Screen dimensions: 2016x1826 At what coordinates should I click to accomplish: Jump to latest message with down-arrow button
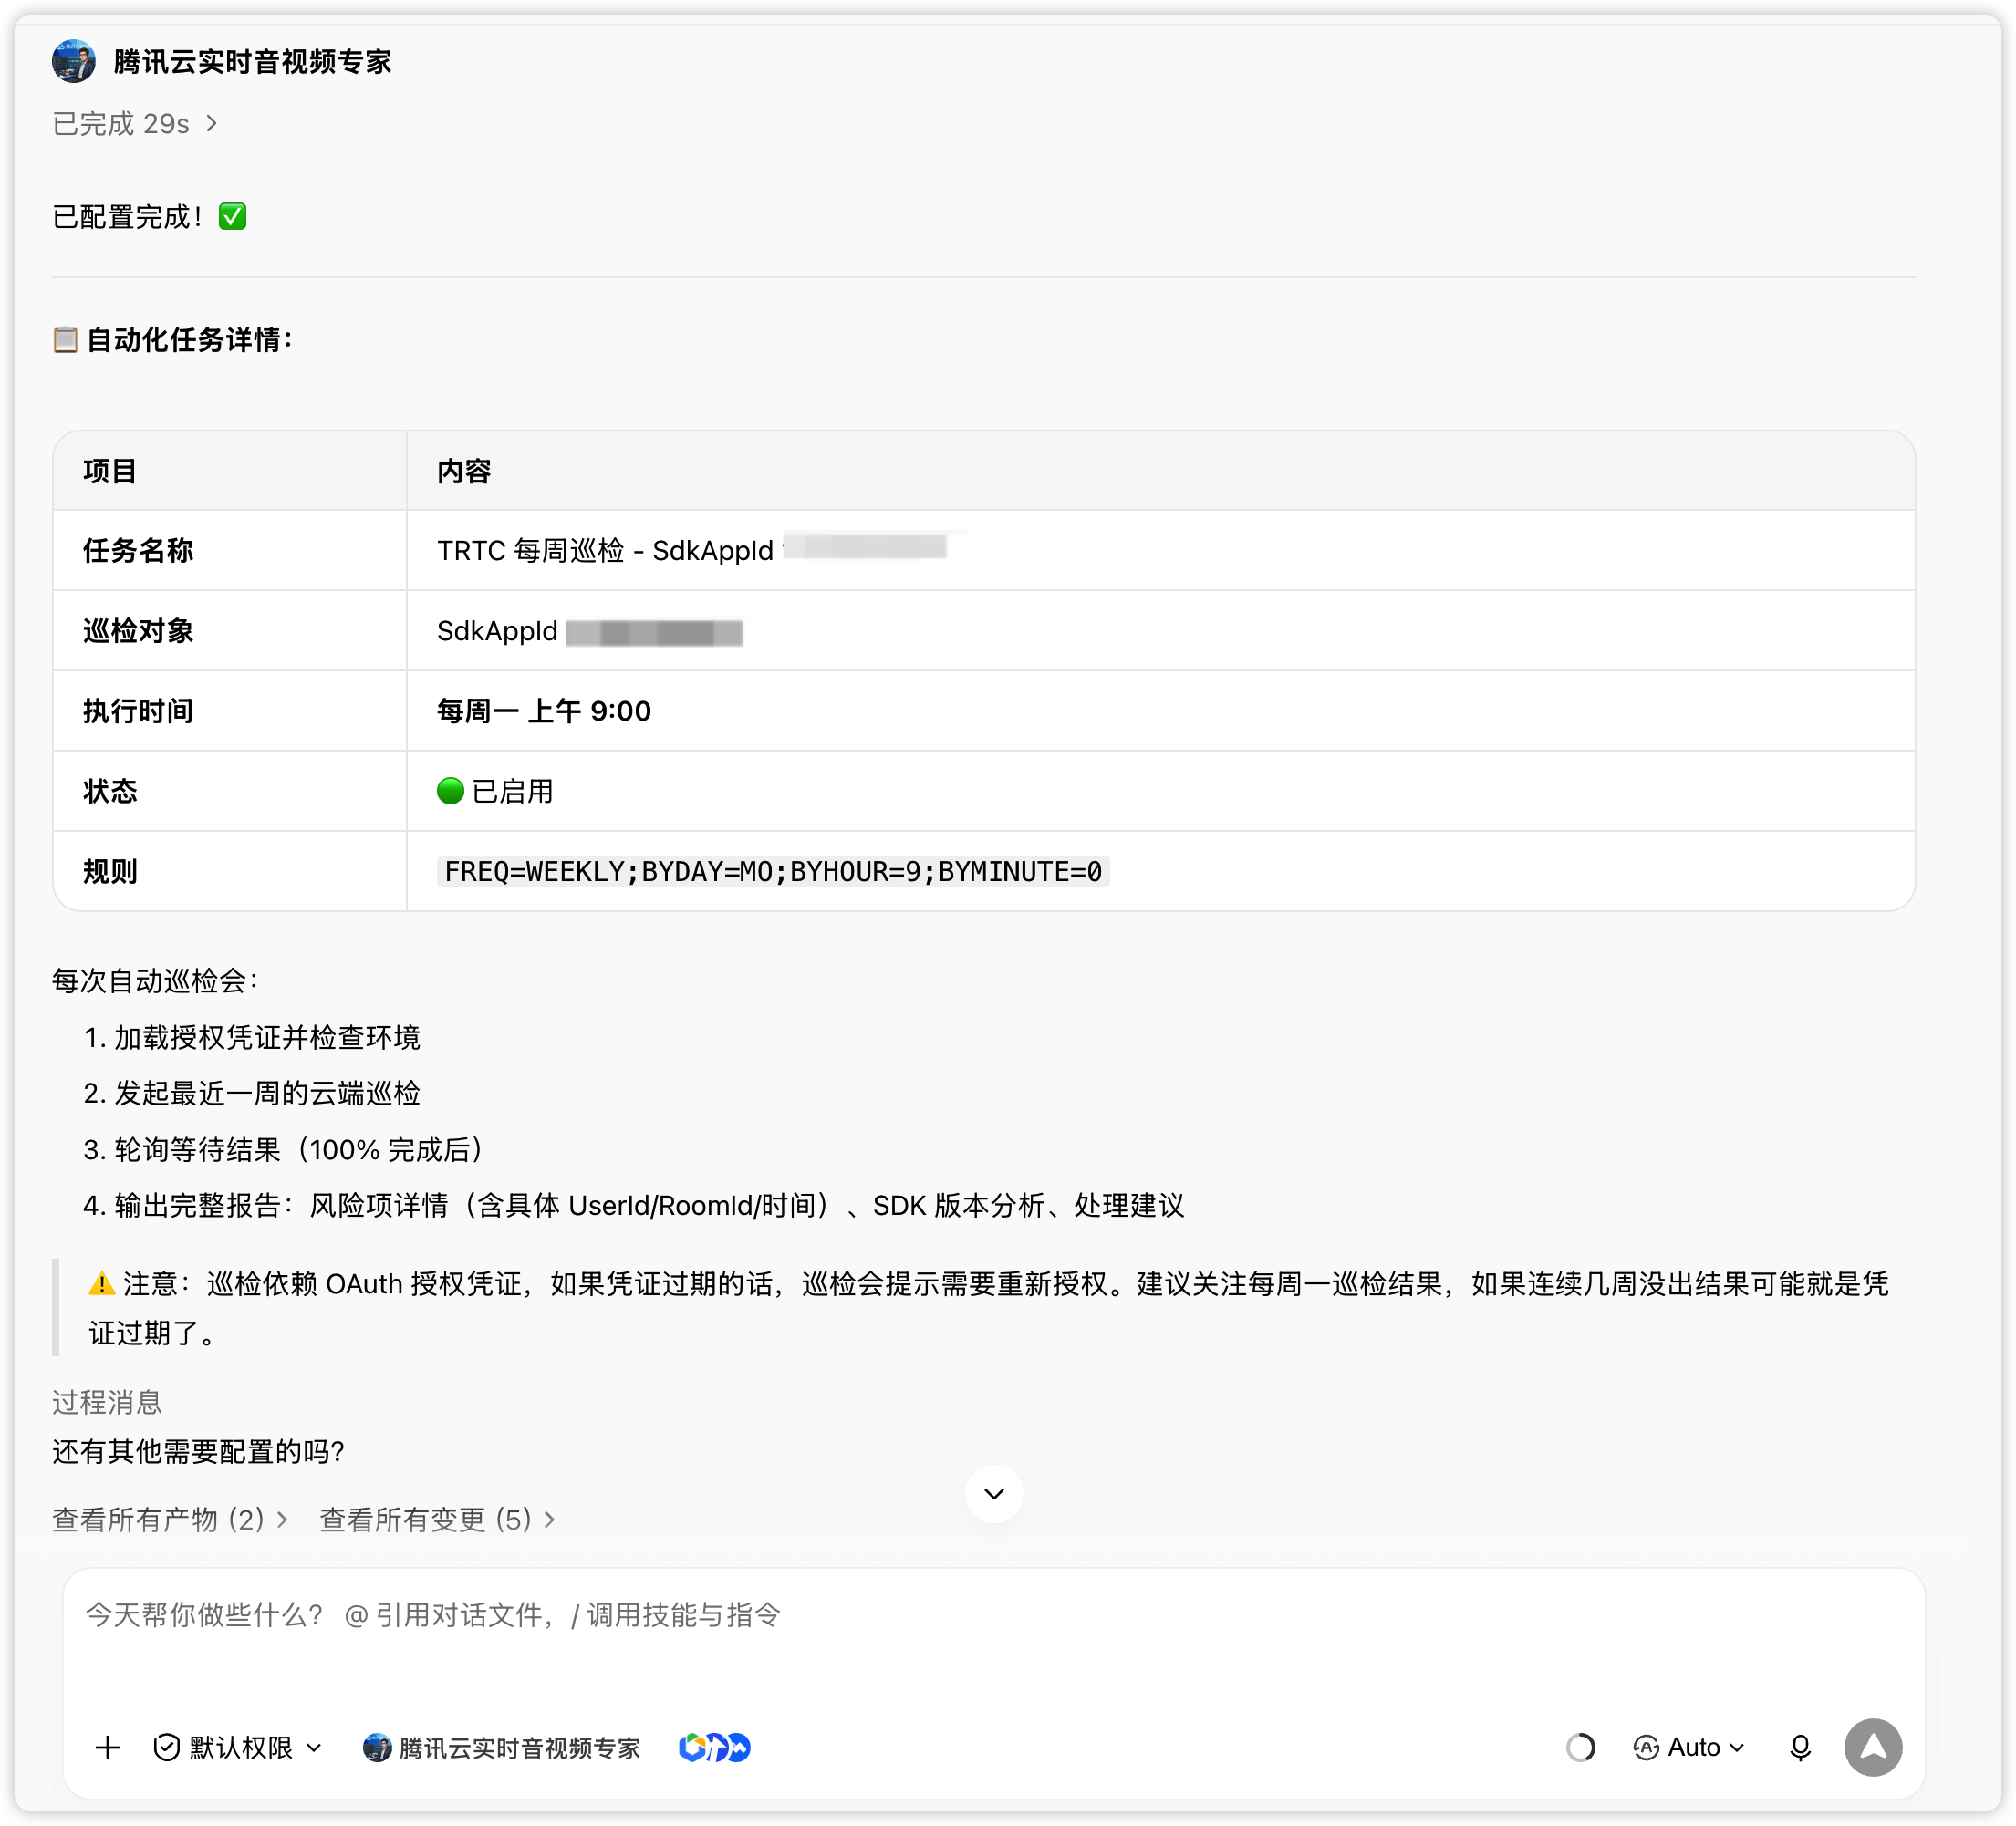pyautogui.click(x=993, y=1494)
